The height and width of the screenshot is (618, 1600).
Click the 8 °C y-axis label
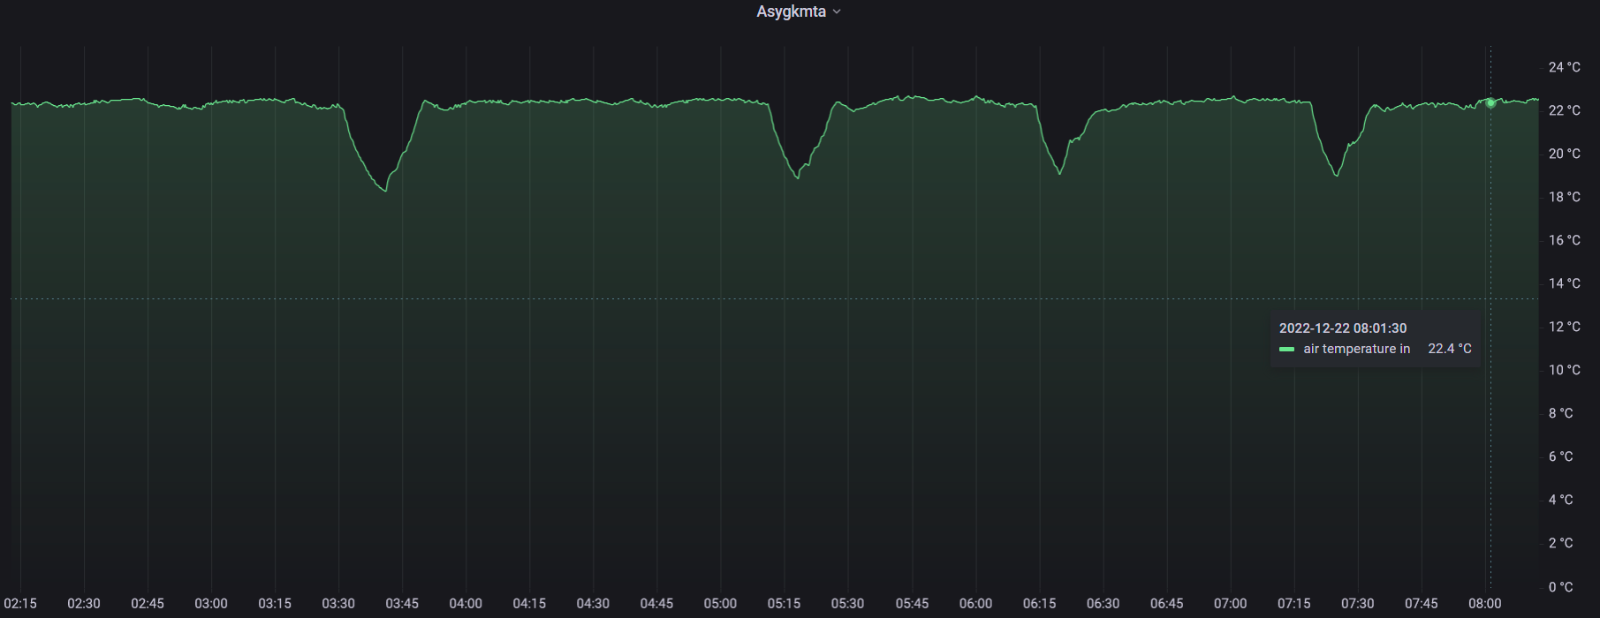click(x=1560, y=413)
